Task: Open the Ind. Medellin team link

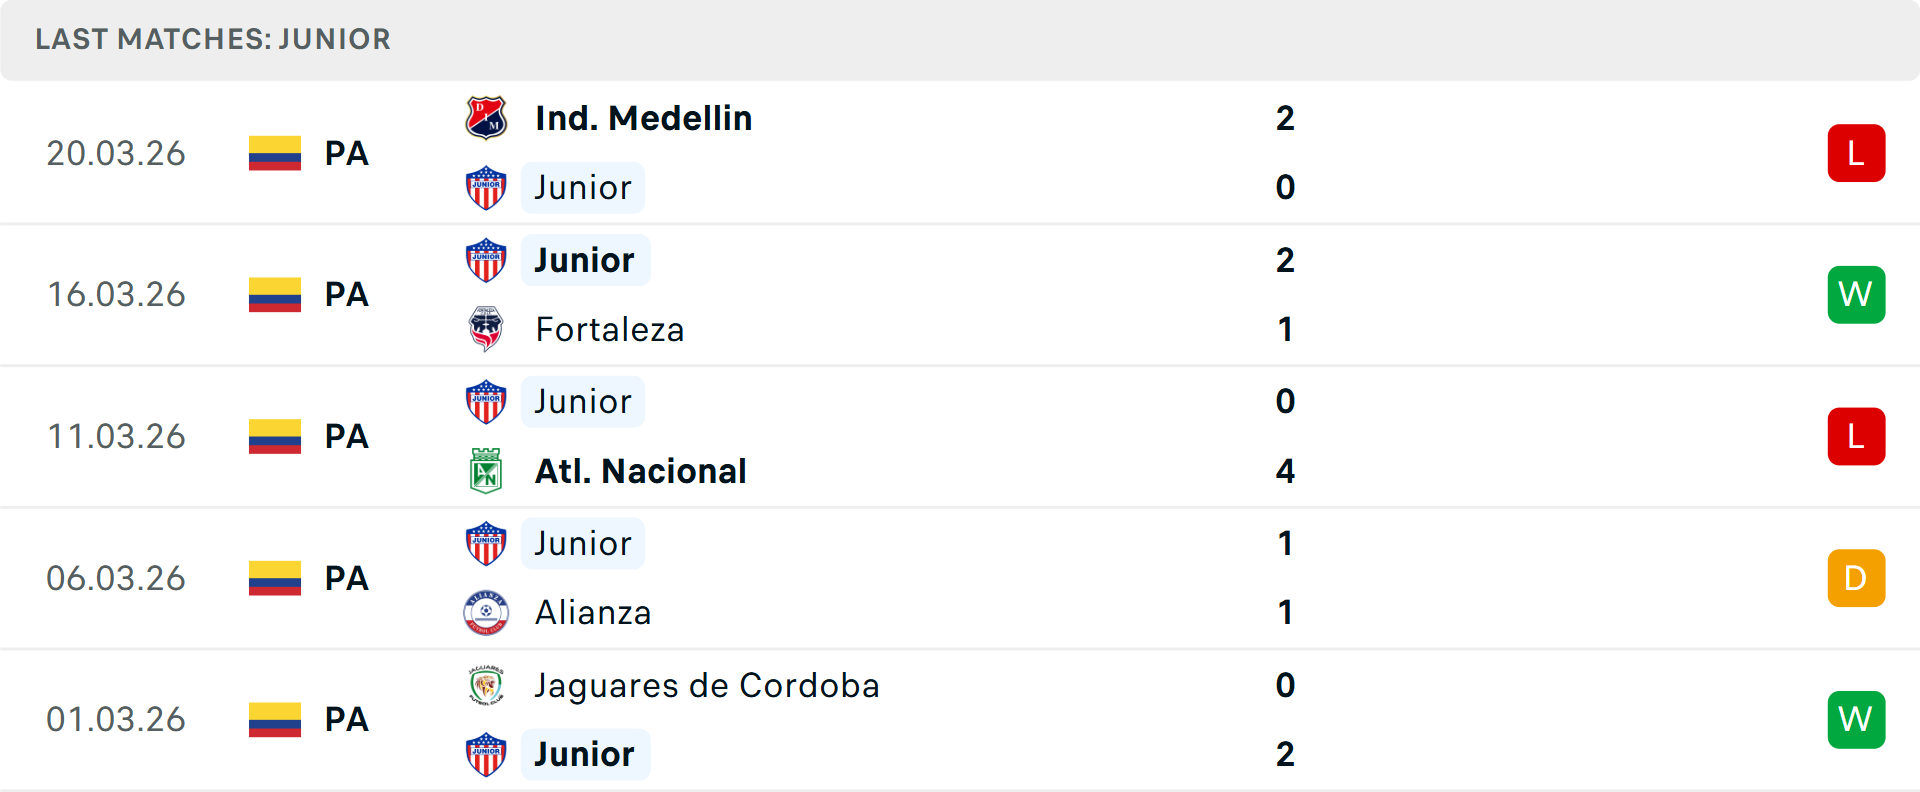Action: point(643,118)
